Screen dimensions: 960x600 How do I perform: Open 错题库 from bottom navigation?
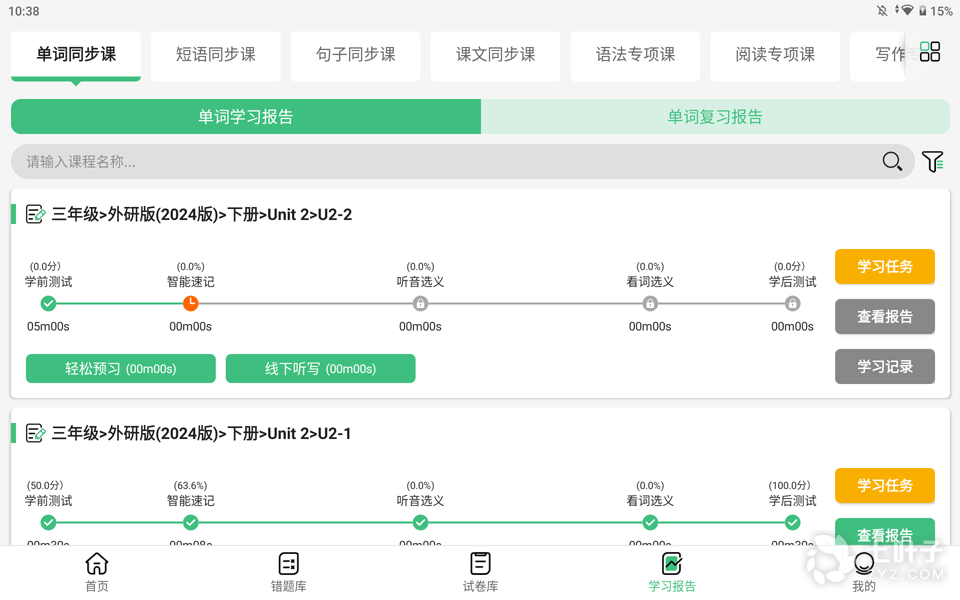click(x=289, y=572)
